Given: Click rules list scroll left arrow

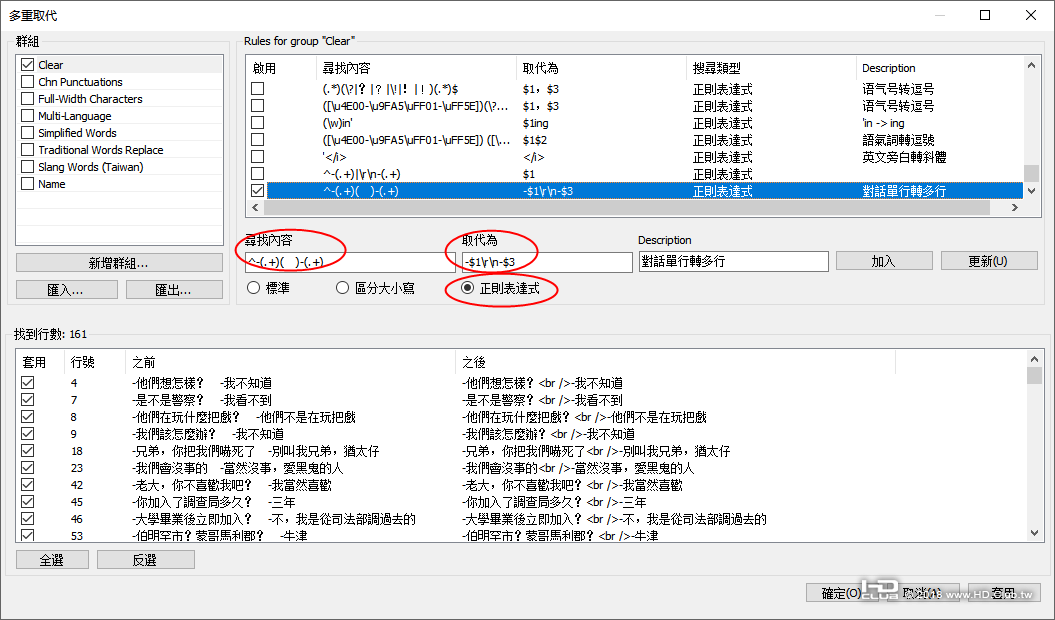Looking at the screenshot, I should coord(255,208).
